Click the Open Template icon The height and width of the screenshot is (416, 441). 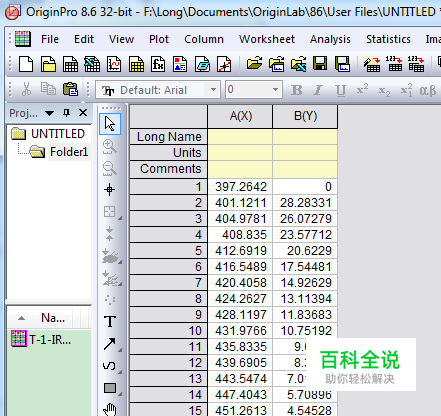(276, 63)
